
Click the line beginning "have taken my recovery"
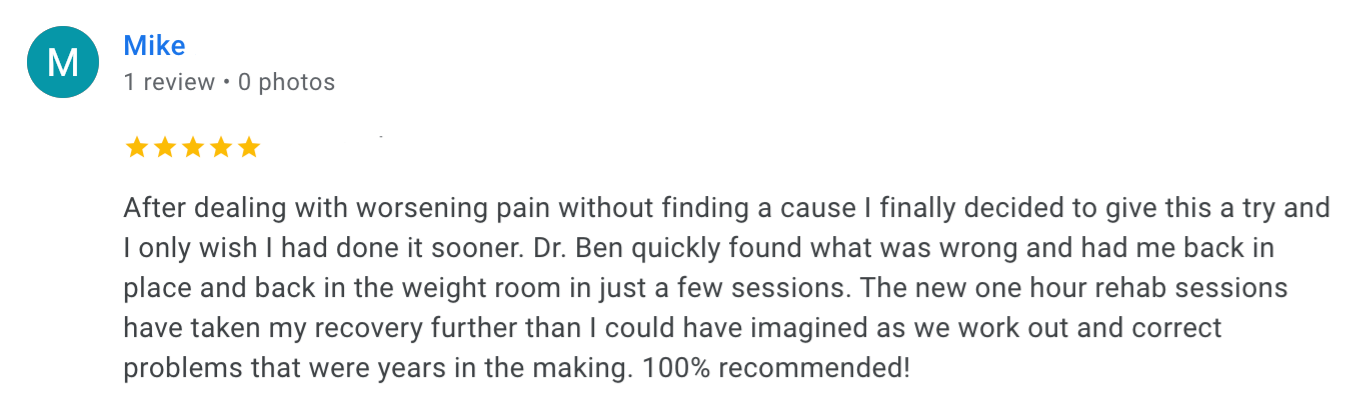[x=673, y=328]
